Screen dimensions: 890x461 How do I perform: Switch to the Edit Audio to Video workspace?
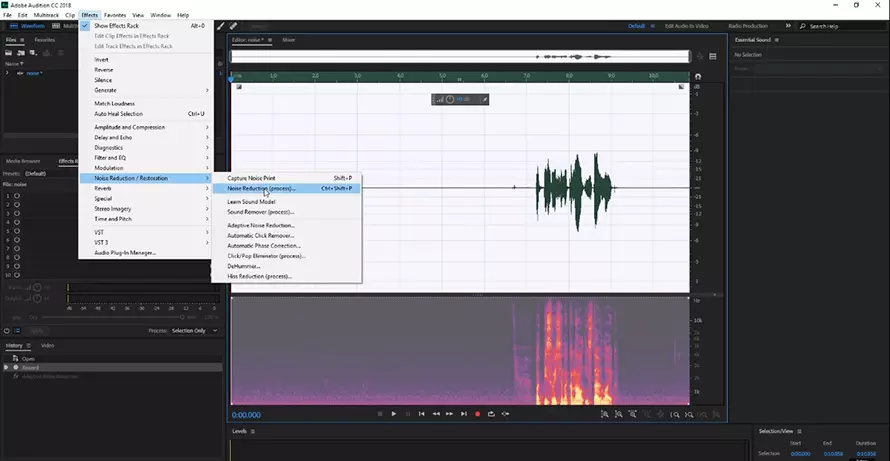[x=684, y=26]
